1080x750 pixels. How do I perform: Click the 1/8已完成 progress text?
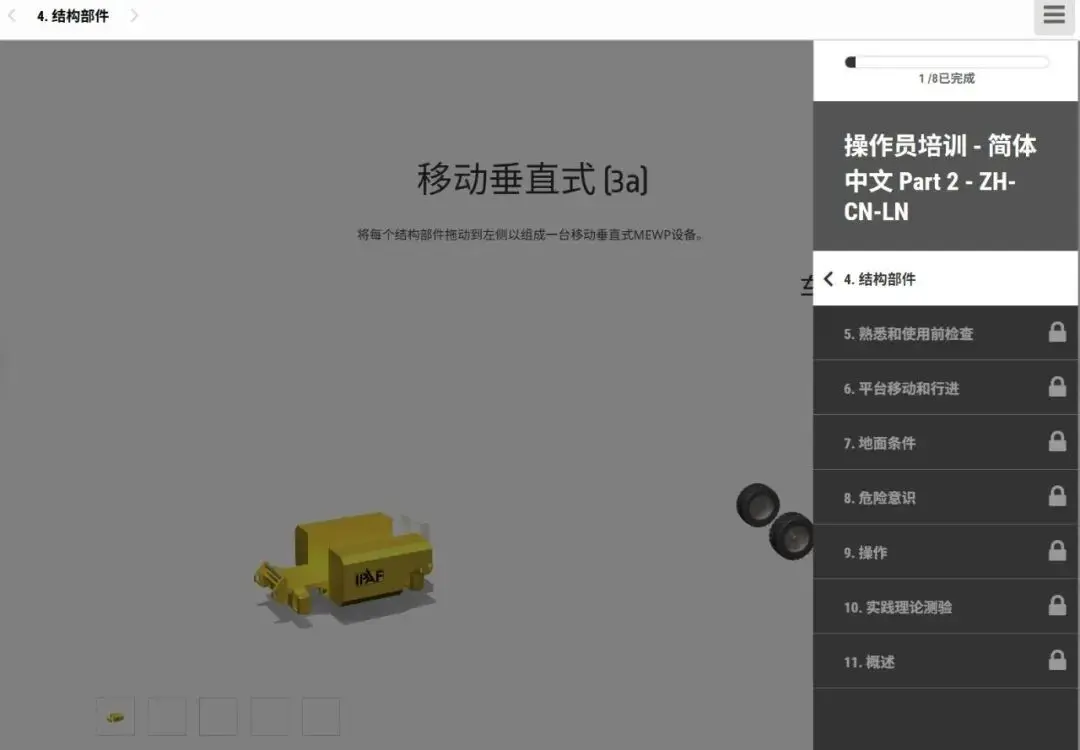946,79
